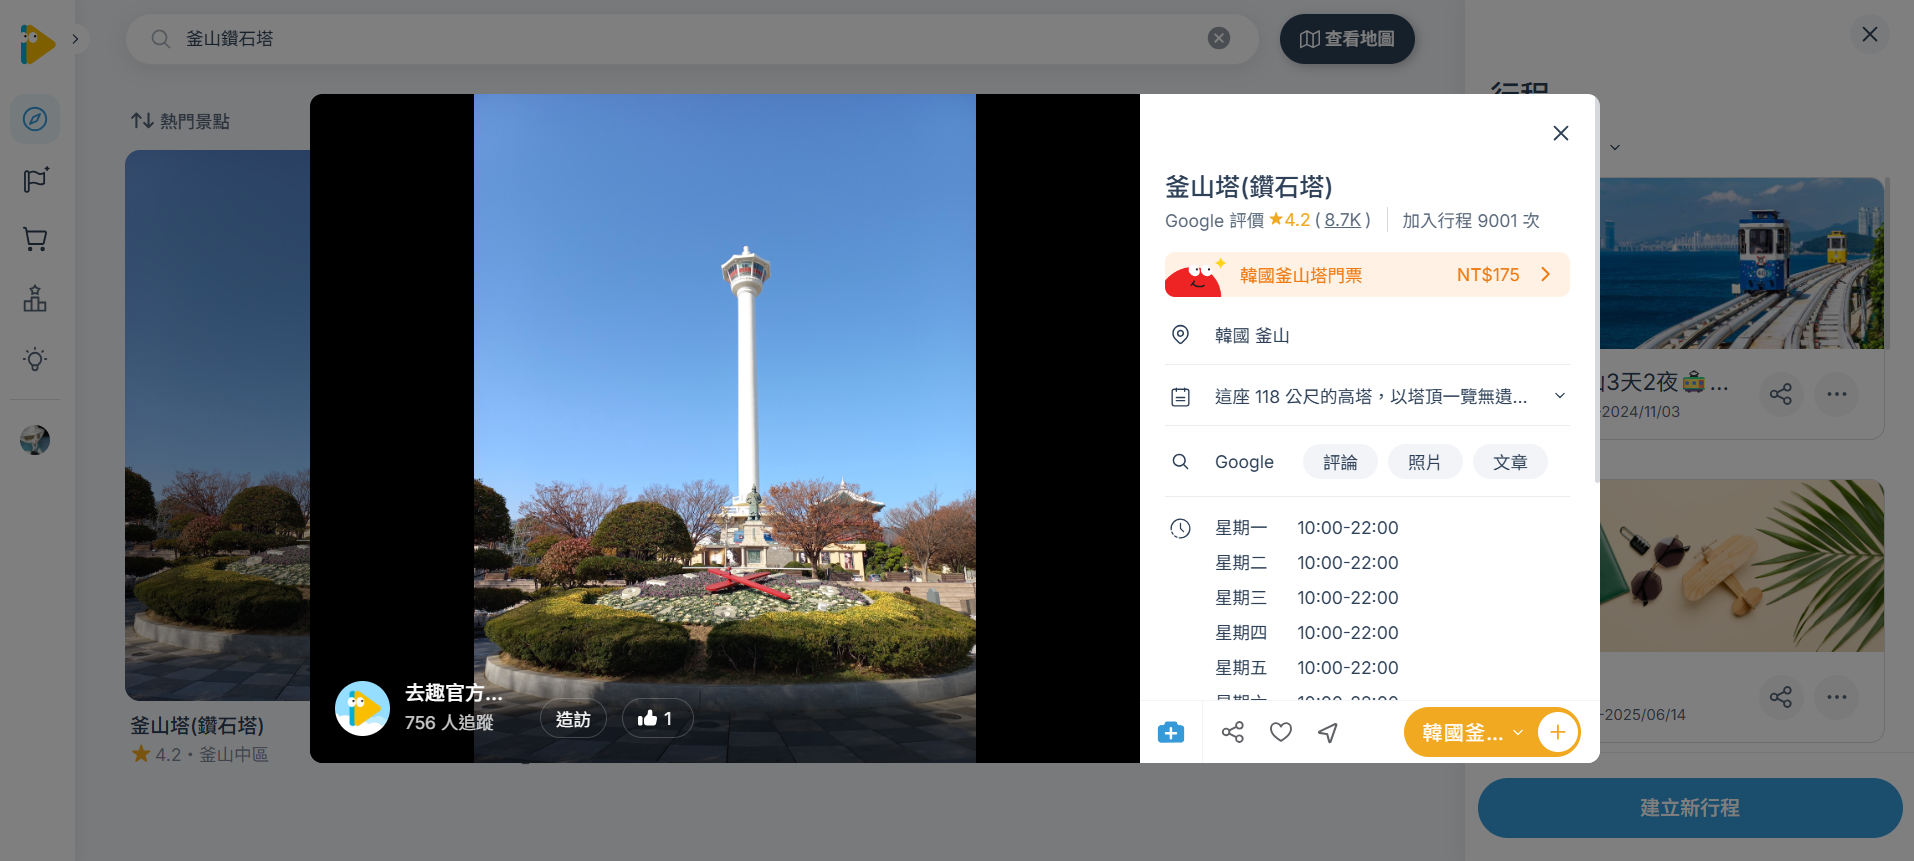1914x861 pixels.
Task: Open the flag icon in sidebar
Action: (35, 180)
